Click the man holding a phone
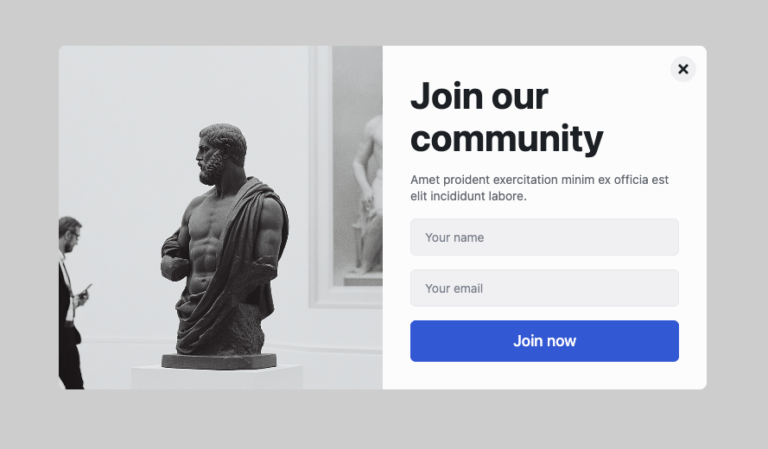The image size is (768, 449). tap(70, 300)
